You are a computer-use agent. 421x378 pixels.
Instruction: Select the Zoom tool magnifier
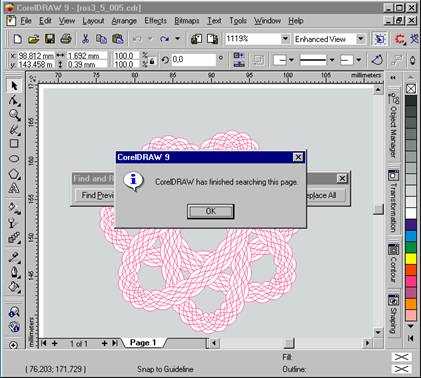[x=14, y=115]
